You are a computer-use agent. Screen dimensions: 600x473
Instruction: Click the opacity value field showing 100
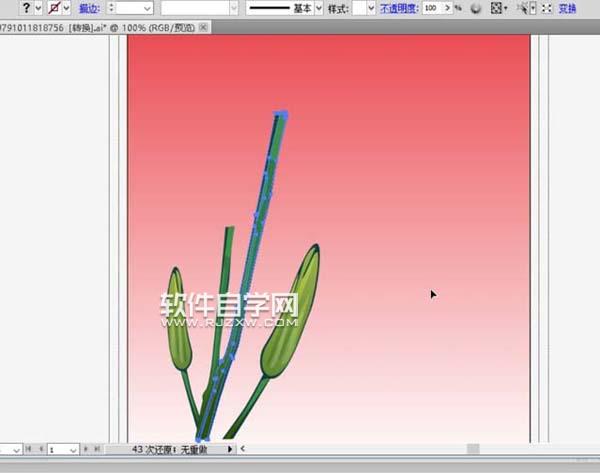point(432,8)
